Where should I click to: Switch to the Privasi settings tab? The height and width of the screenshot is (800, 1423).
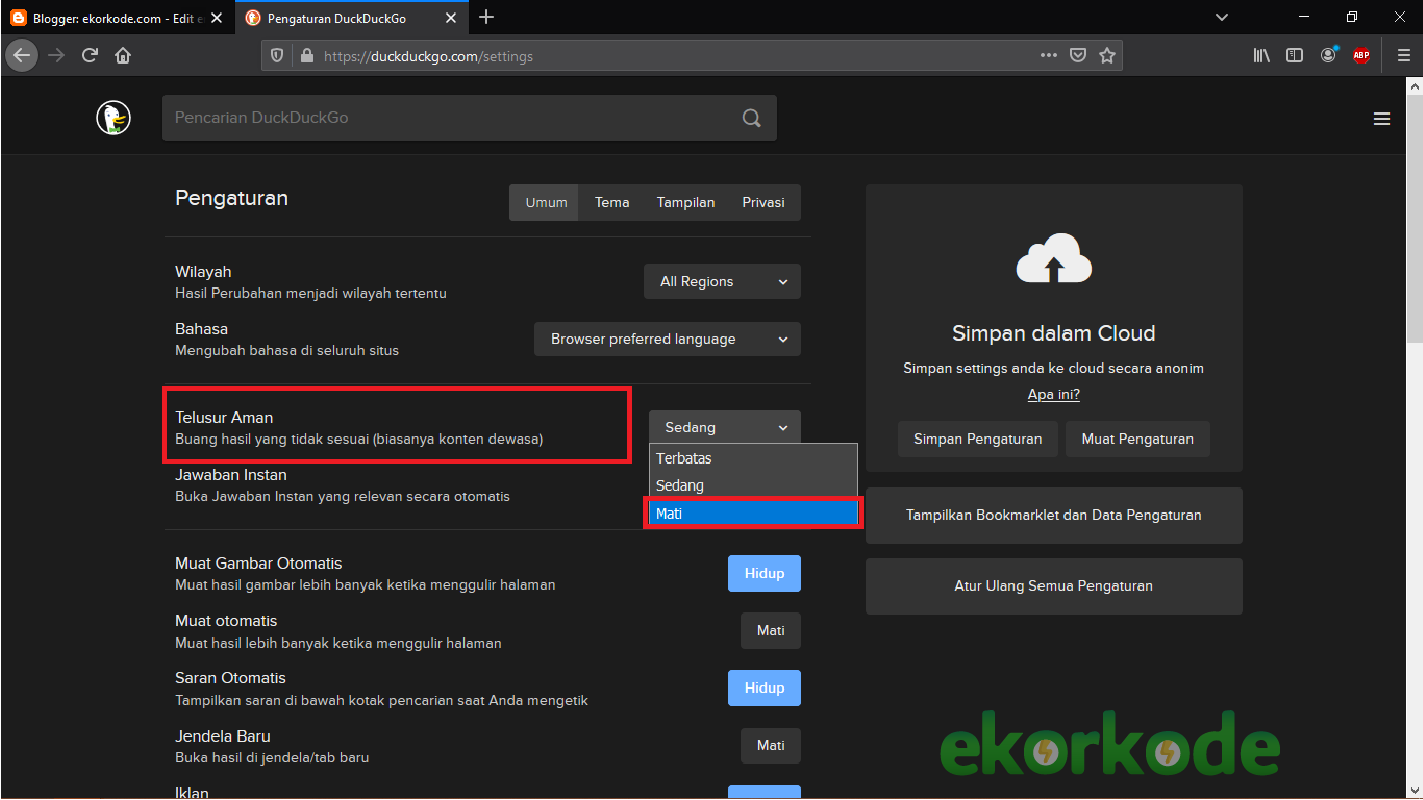pyautogui.click(x=763, y=202)
